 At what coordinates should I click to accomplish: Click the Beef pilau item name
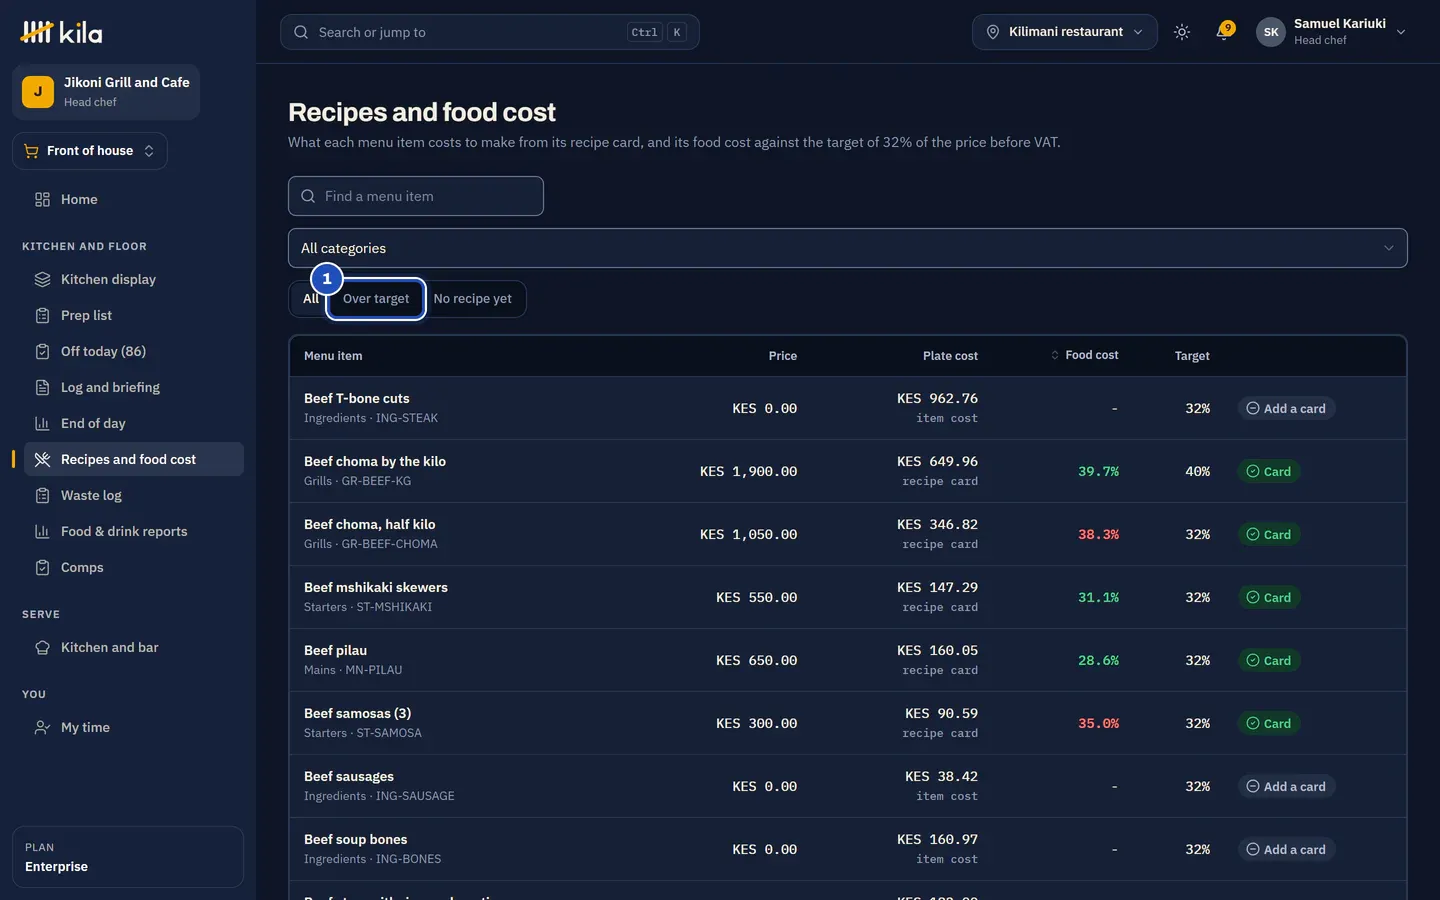(335, 650)
